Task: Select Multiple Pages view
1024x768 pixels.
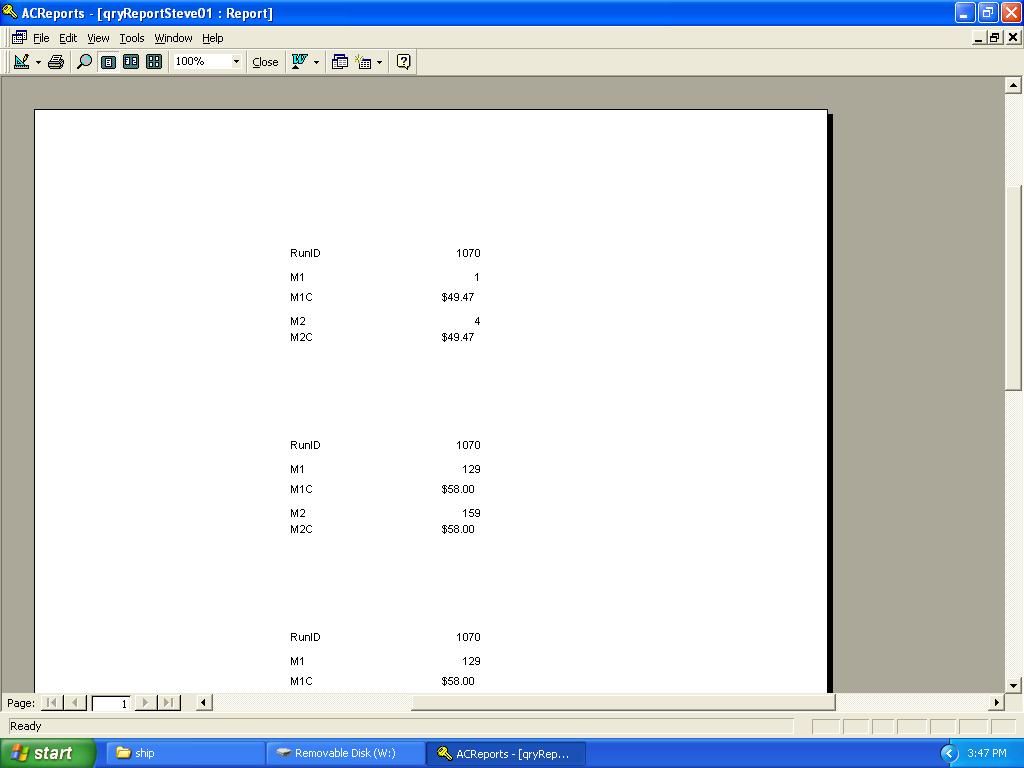Action: click(154, 61)
